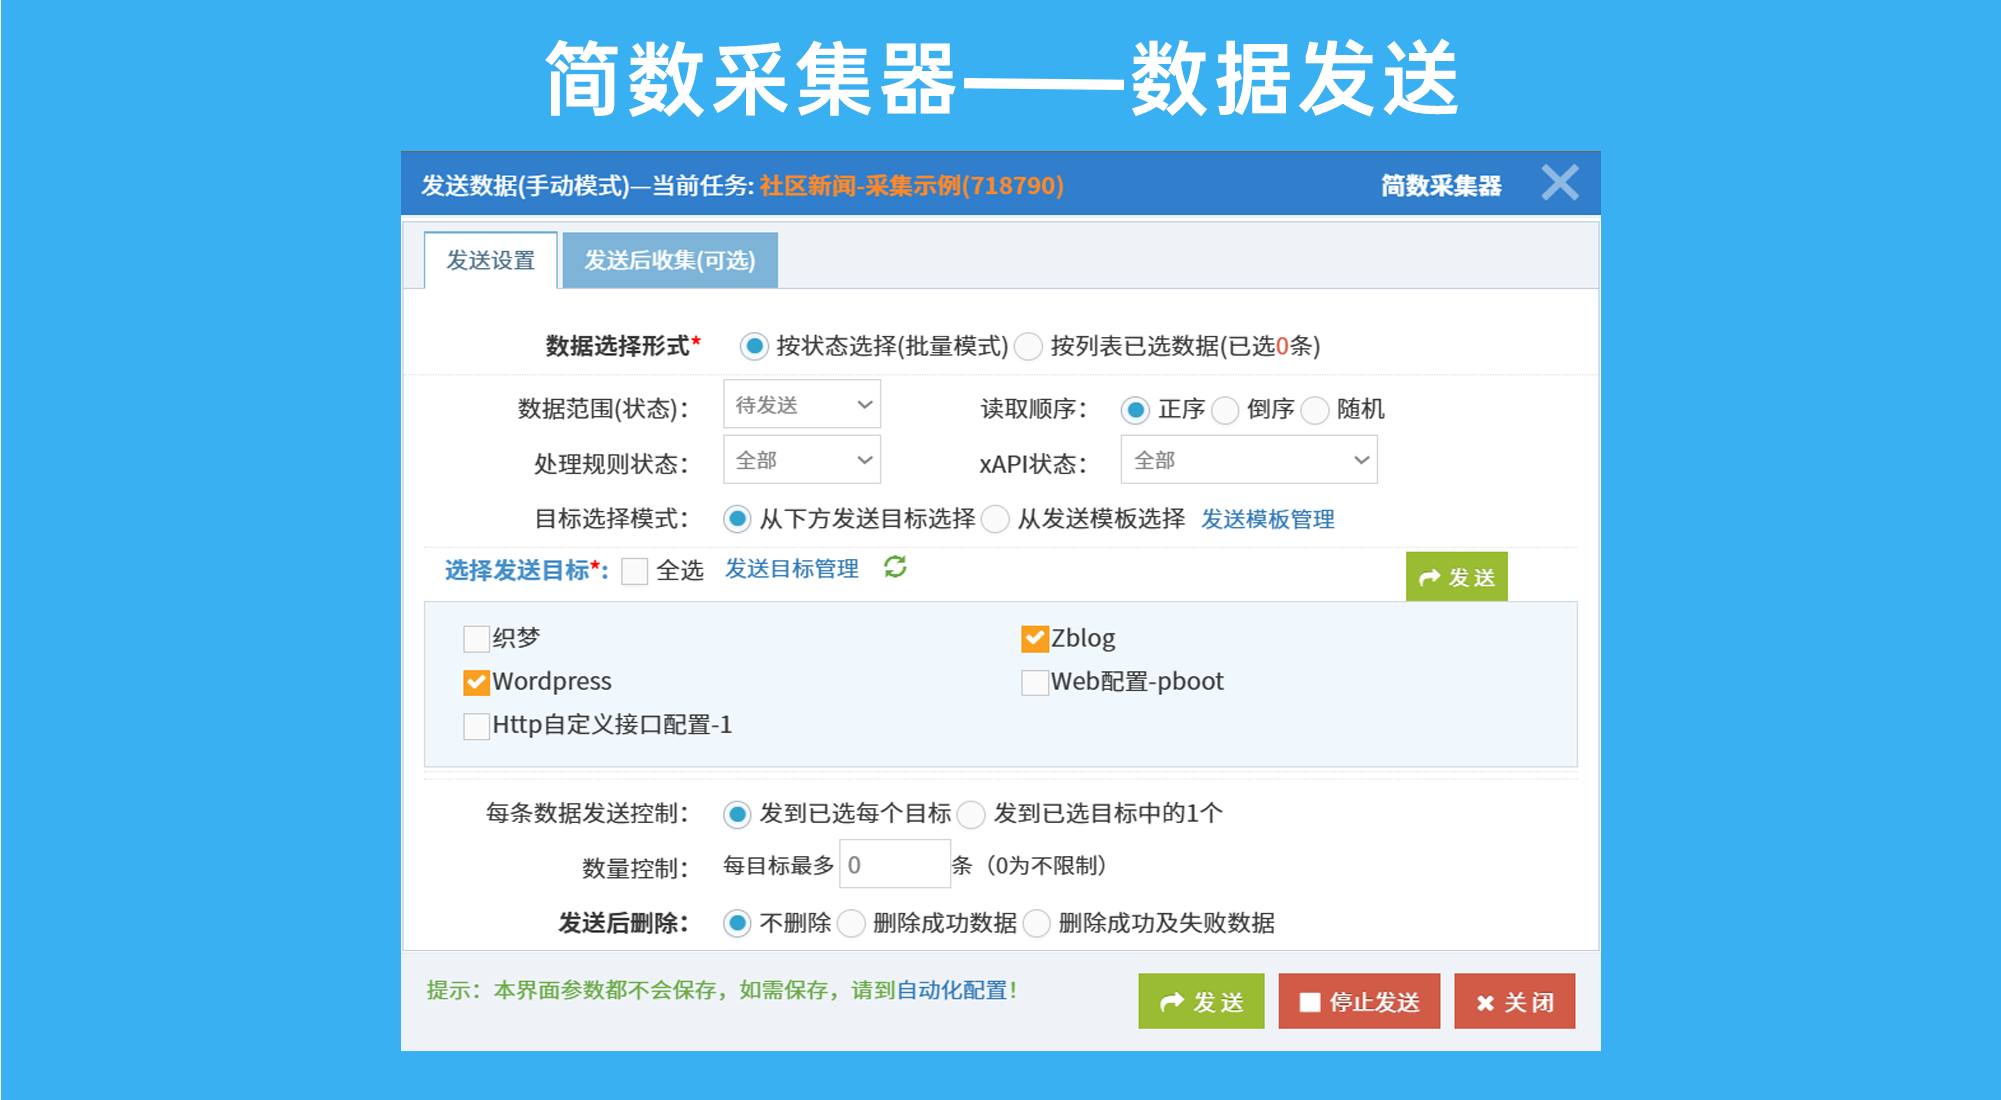Uncheck the Wordpress target
The width and height of the screenshot is (2001, 1100).
(477, 682)
